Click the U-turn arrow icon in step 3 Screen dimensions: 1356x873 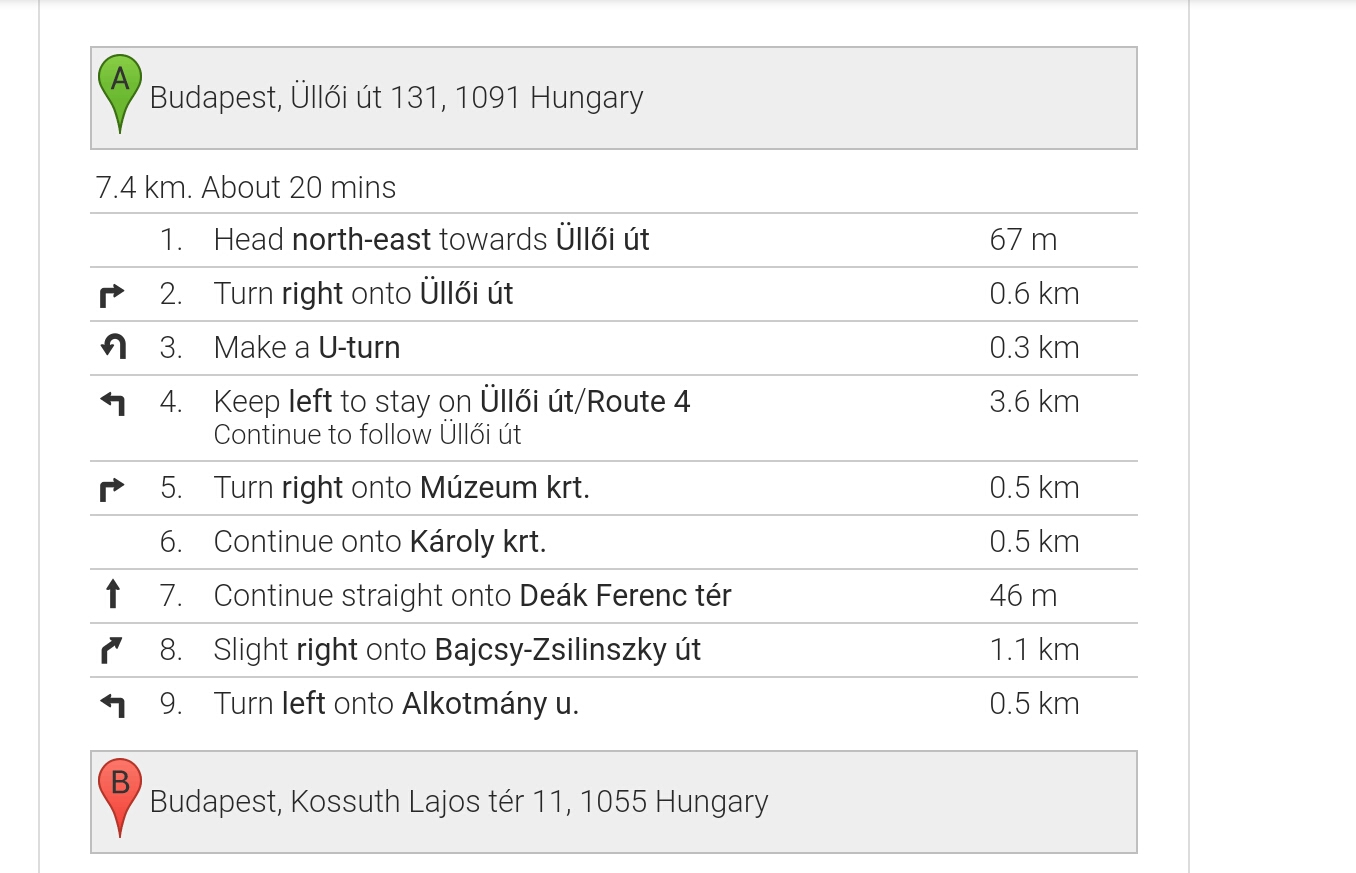tap(113, 347)
